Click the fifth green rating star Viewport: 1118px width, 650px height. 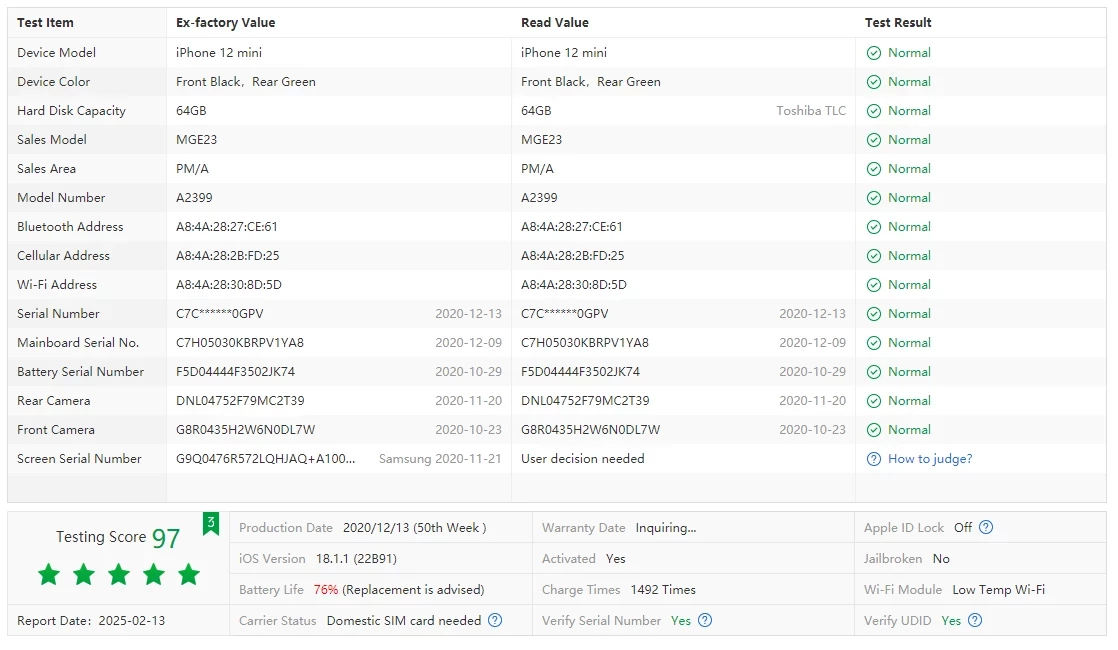[189, 574]
